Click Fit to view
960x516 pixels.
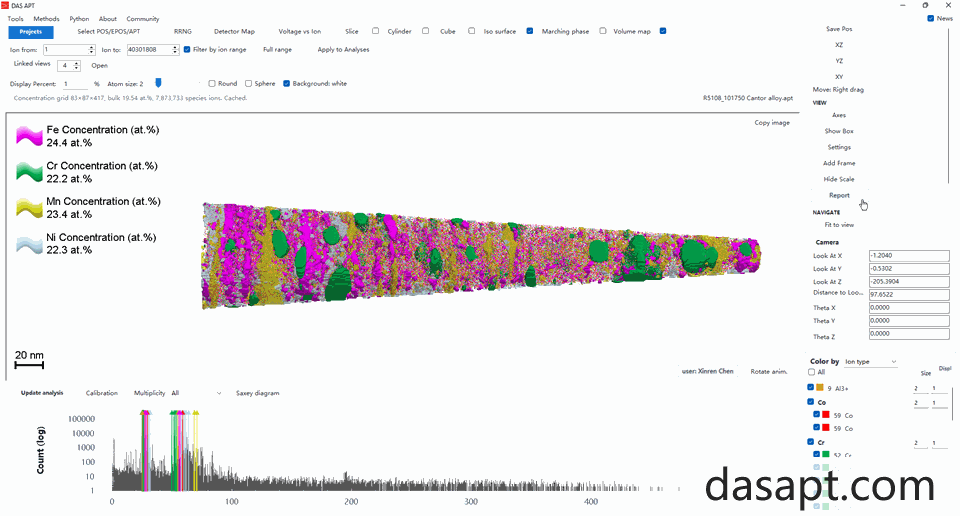(839, 225)
